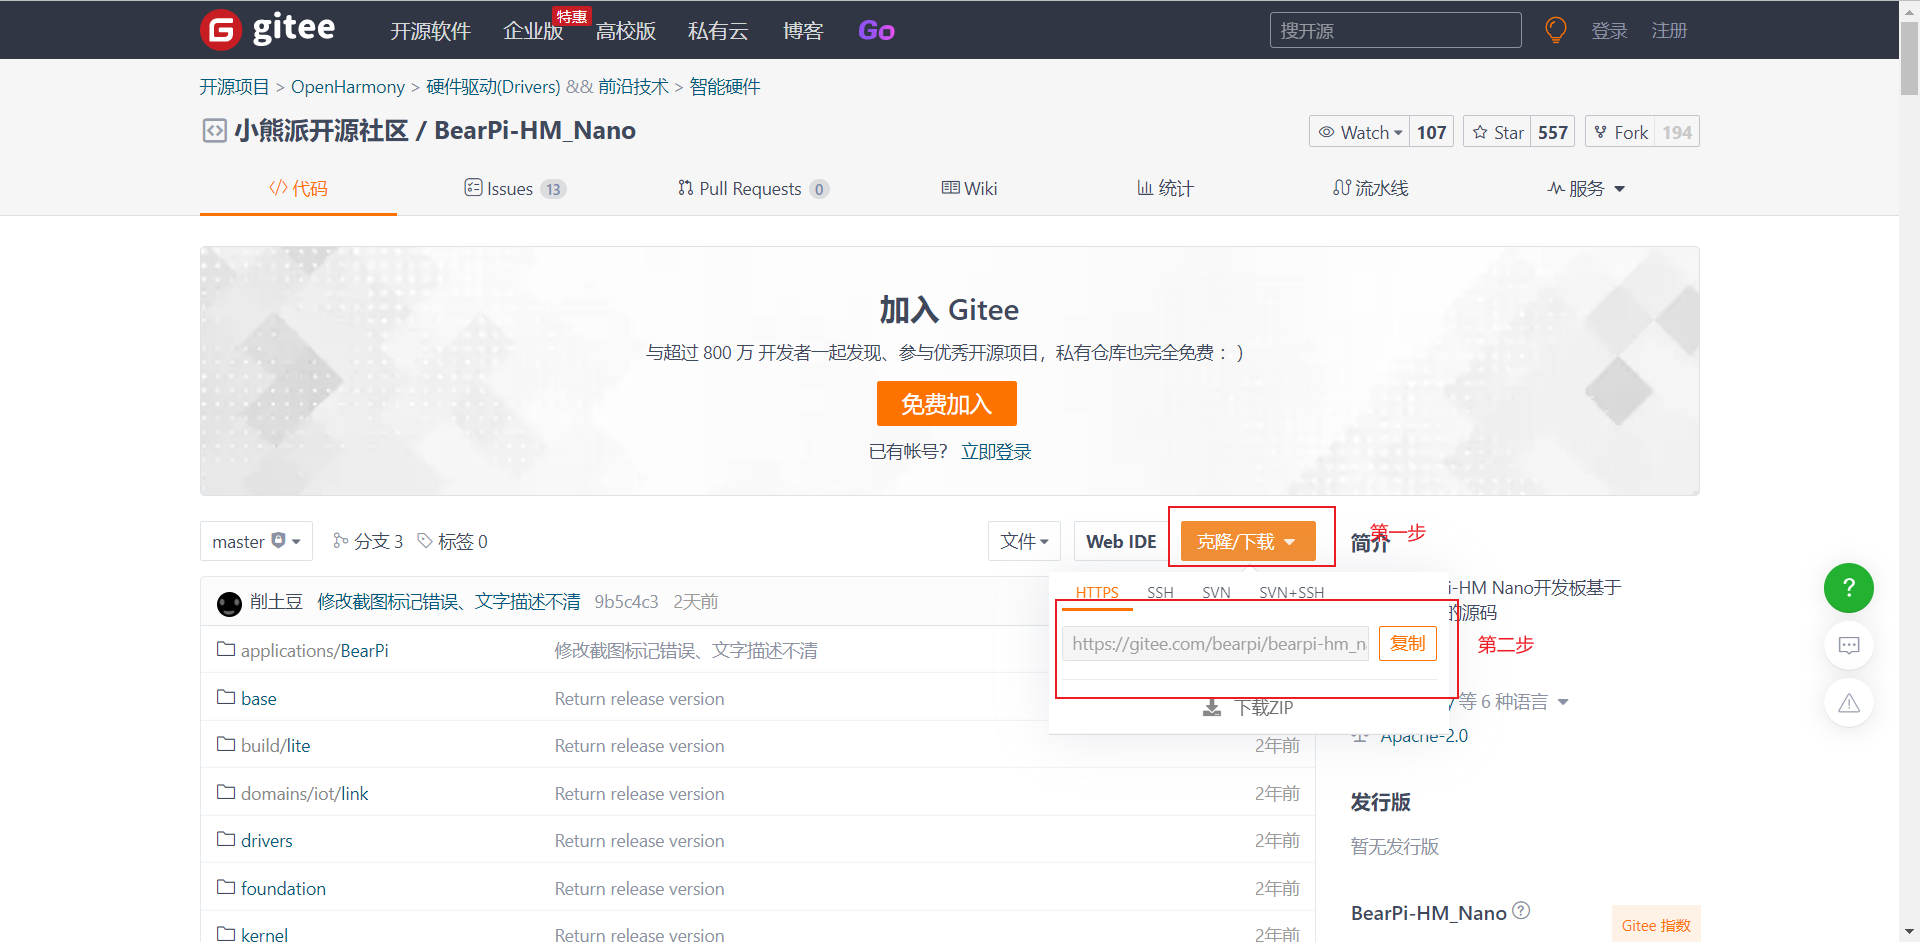Screen dimensions: 1920x942
Task: Click folder icon of base row
Action: [226, 697]
